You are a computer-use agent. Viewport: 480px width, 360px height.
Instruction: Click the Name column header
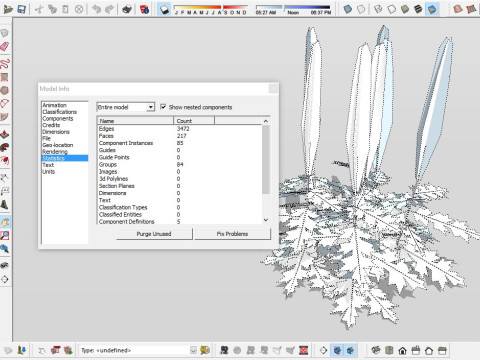point(135,121)
